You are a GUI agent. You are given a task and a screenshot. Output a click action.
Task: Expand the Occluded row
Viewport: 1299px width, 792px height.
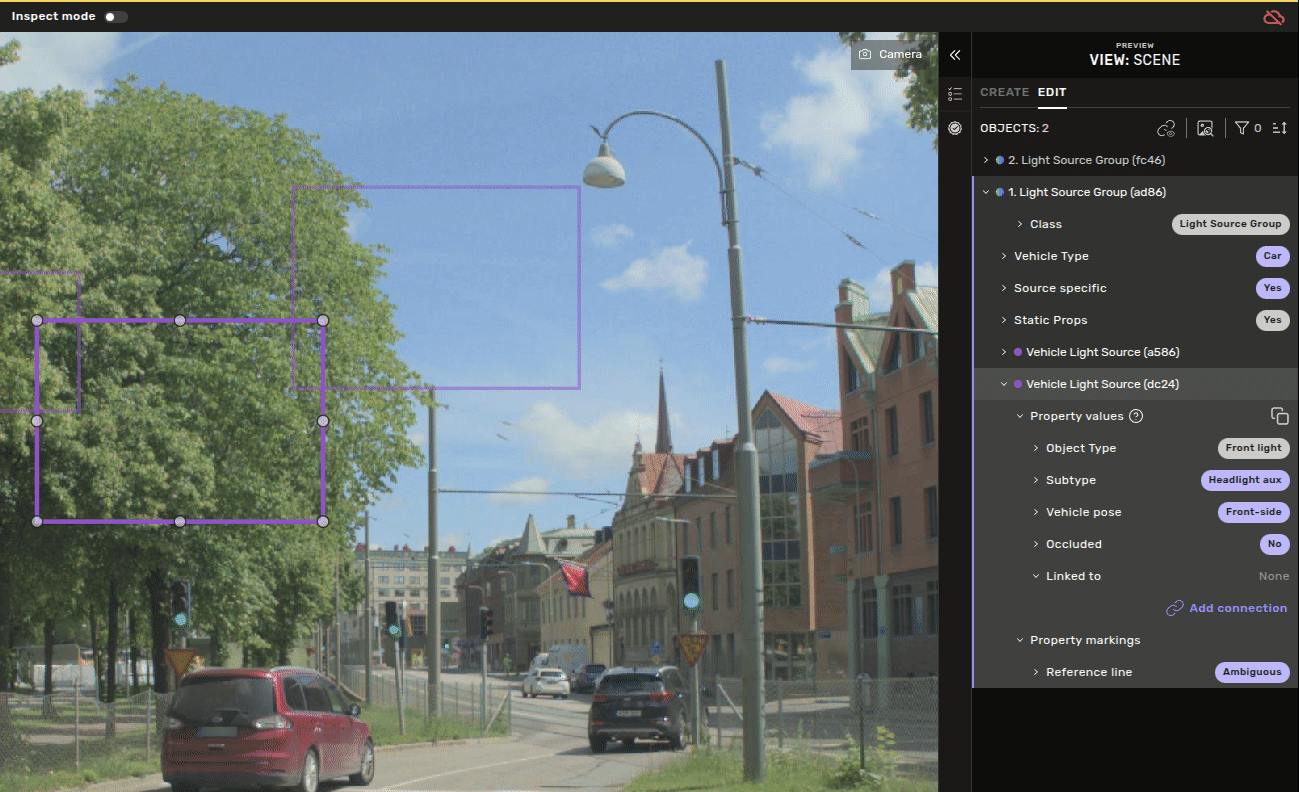1036,544
